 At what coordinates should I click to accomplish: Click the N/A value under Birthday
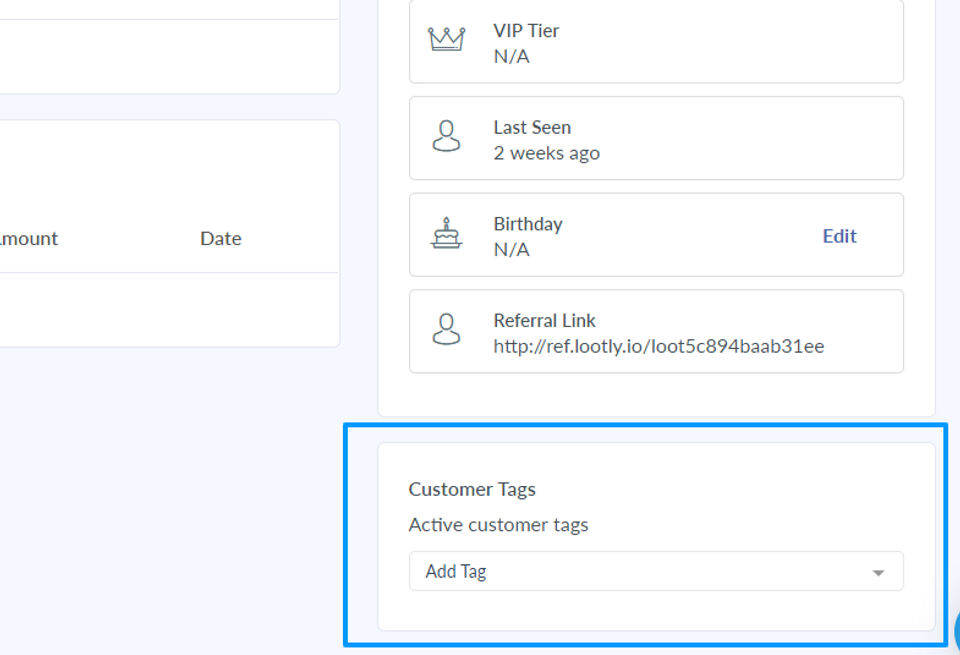coord(511,249)
